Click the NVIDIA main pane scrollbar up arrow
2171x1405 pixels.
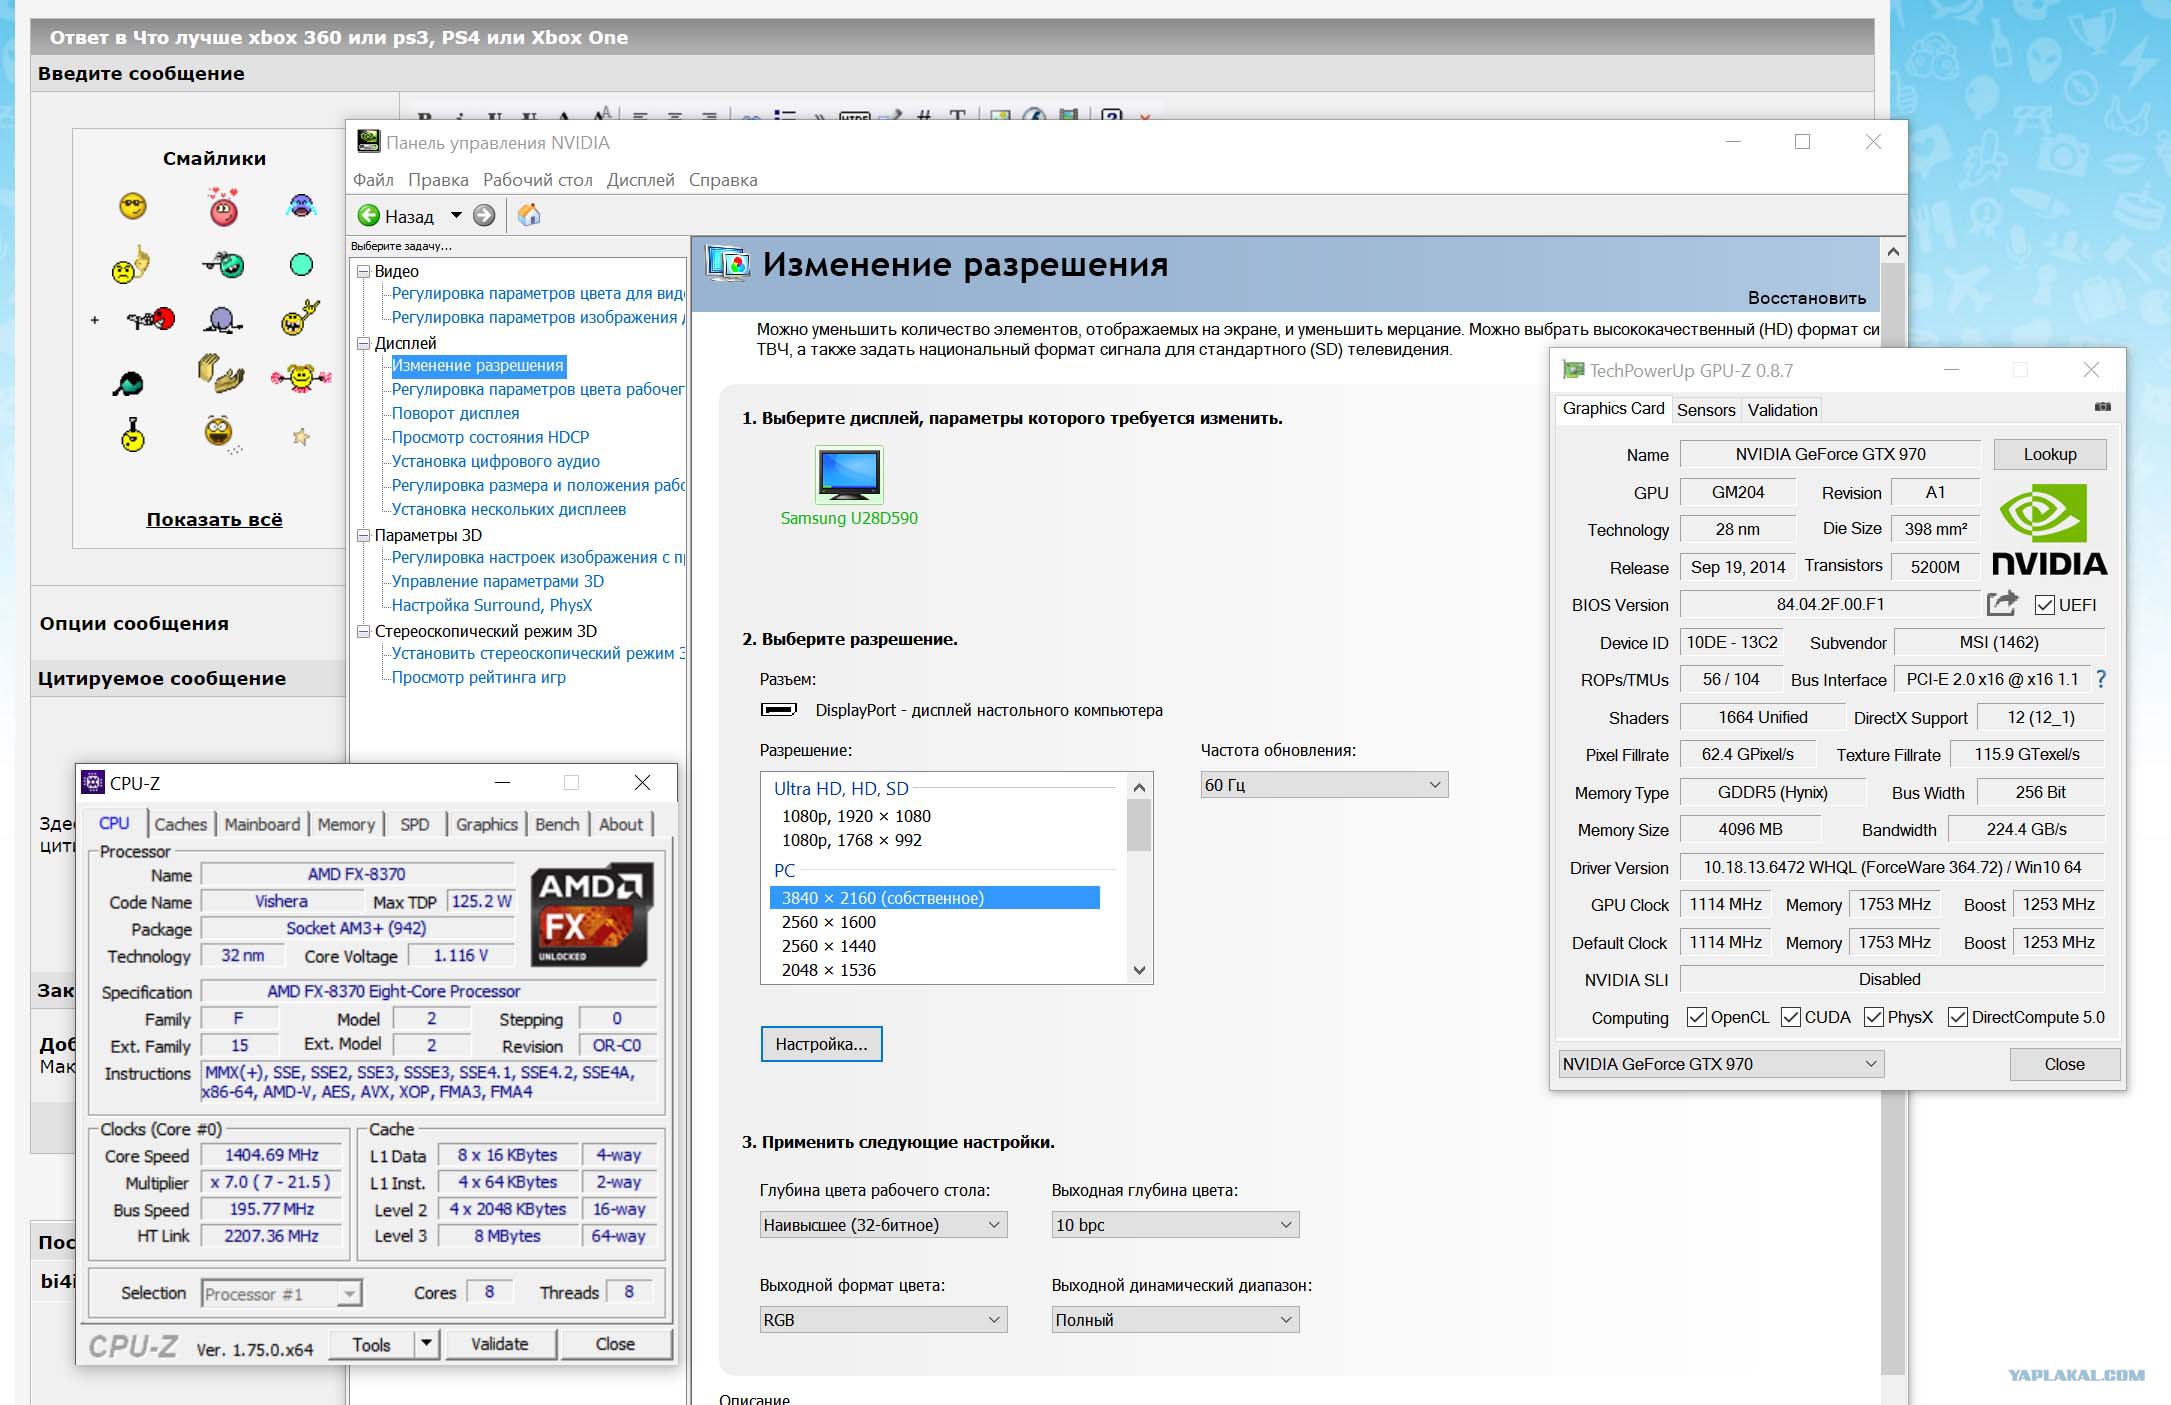point(1892,250)
